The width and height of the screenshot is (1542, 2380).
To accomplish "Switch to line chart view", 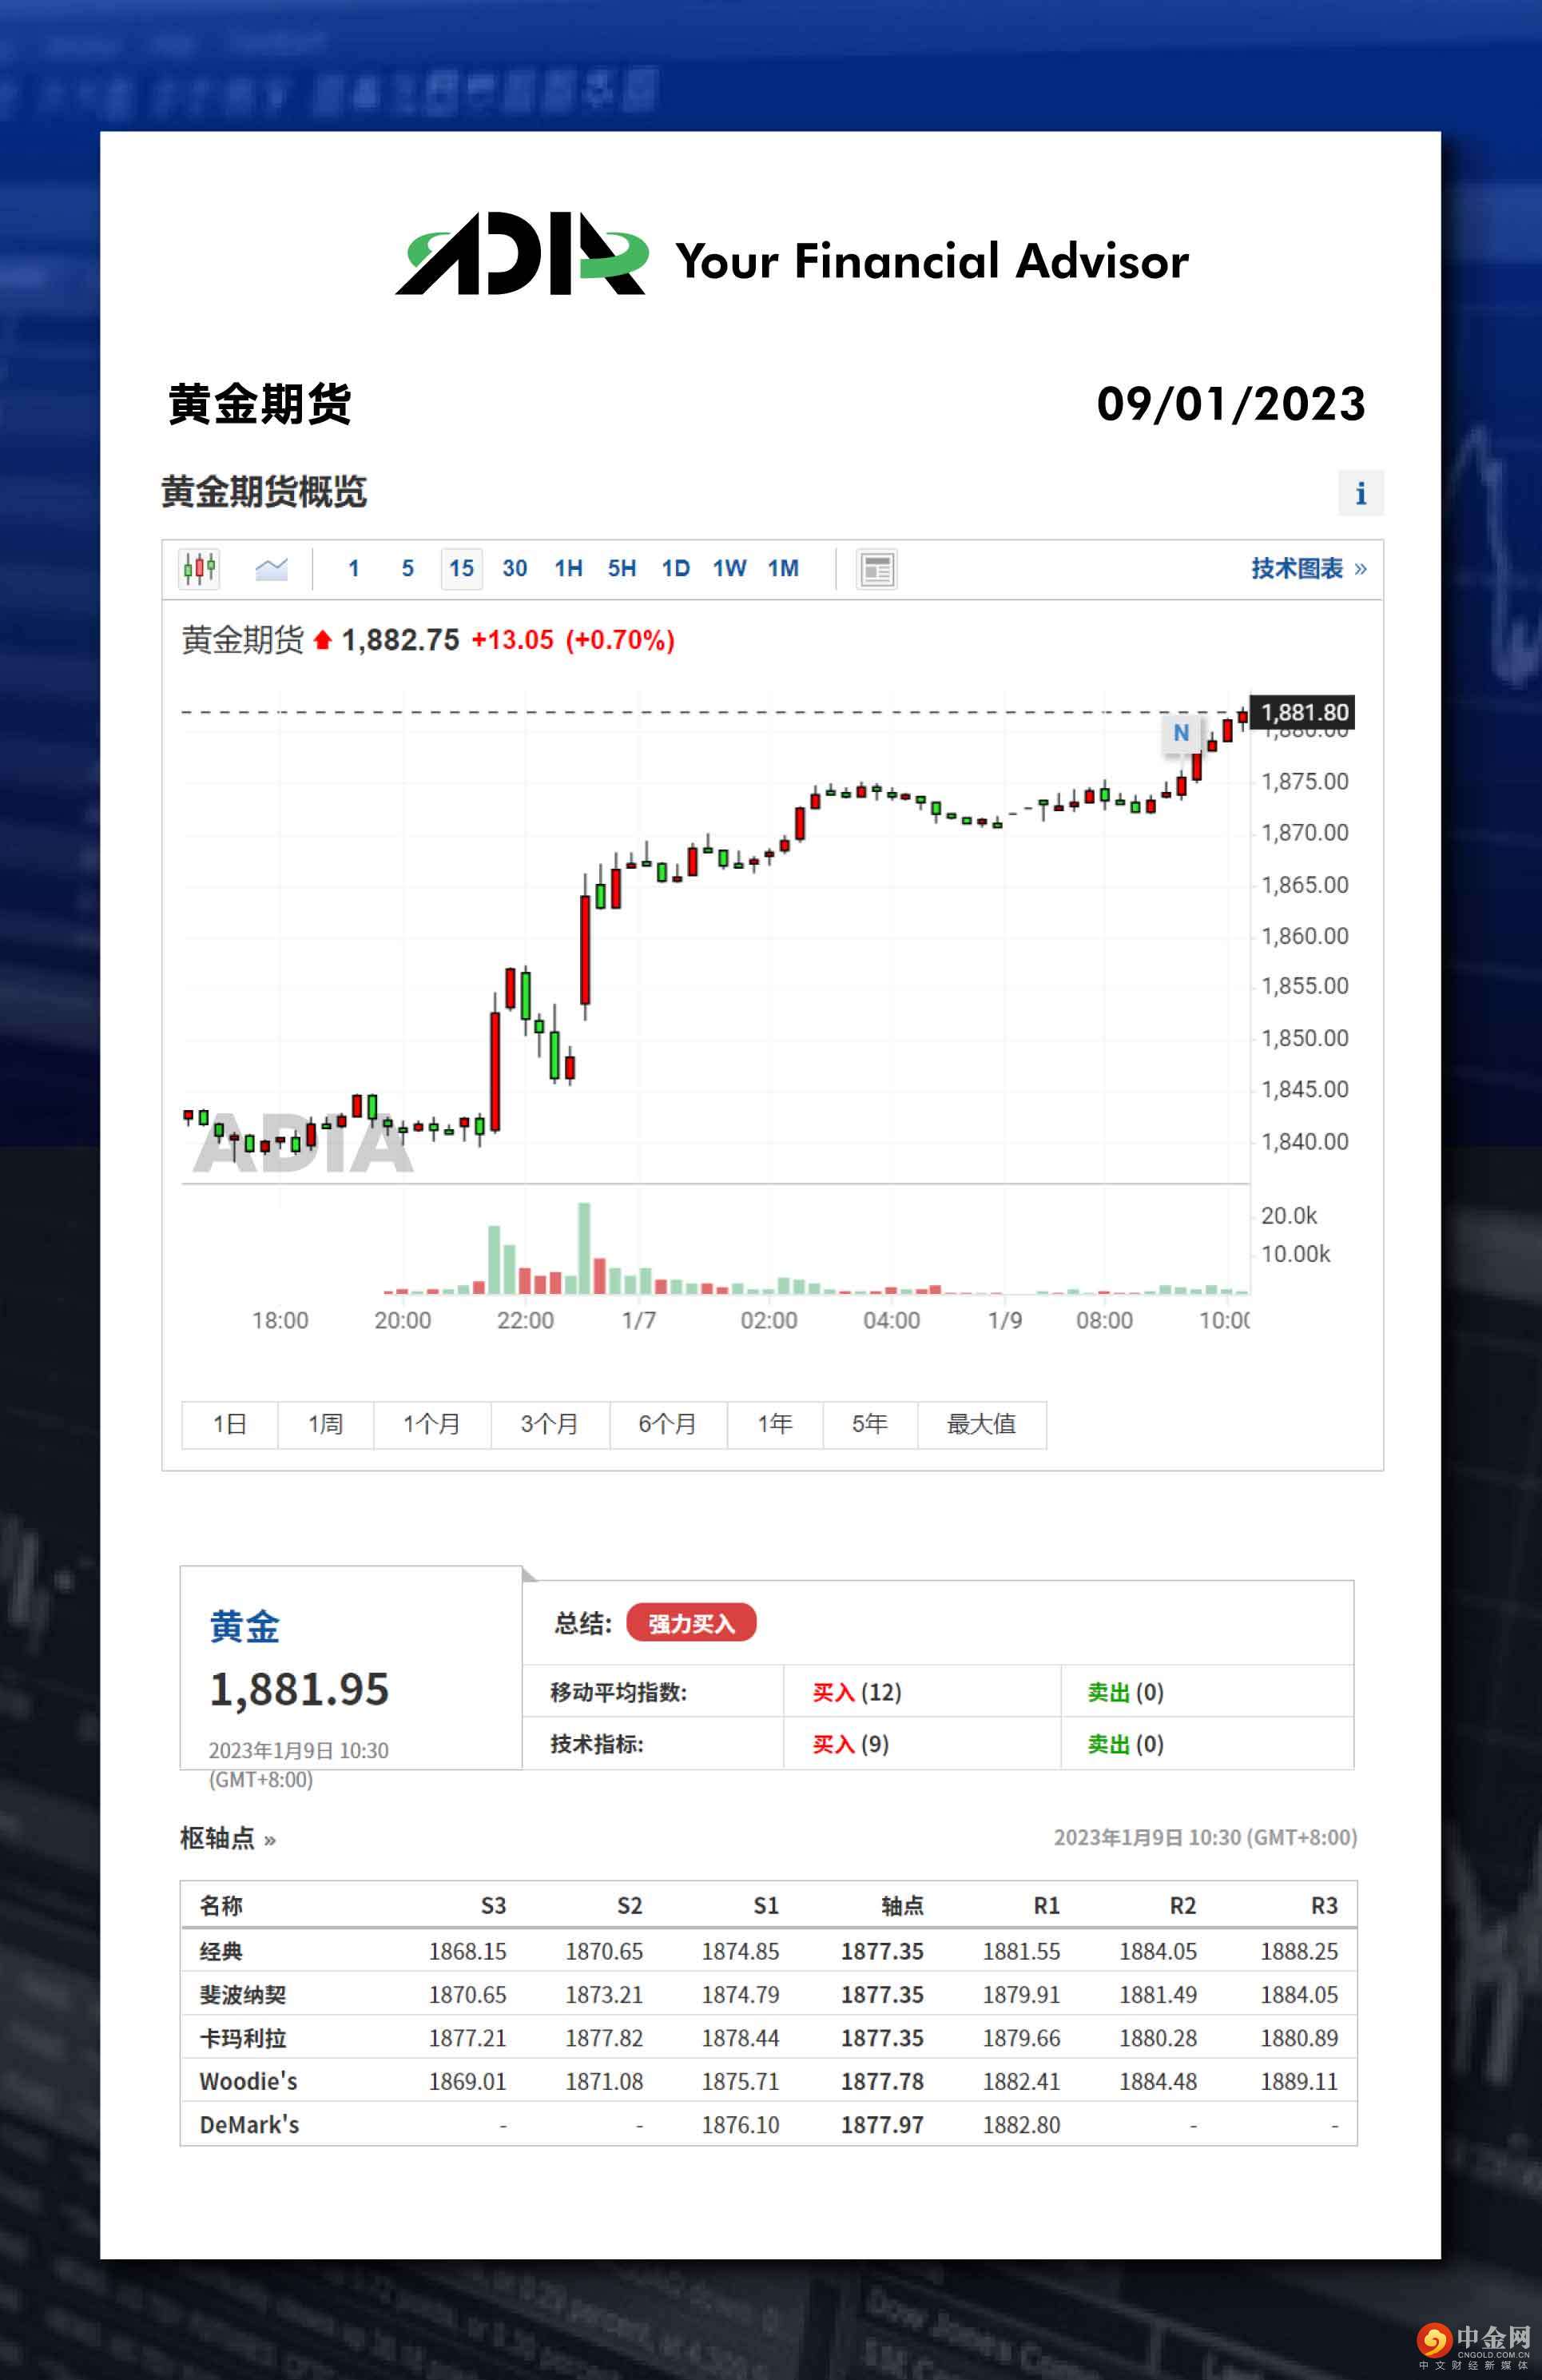I will [x=270, y=568].
